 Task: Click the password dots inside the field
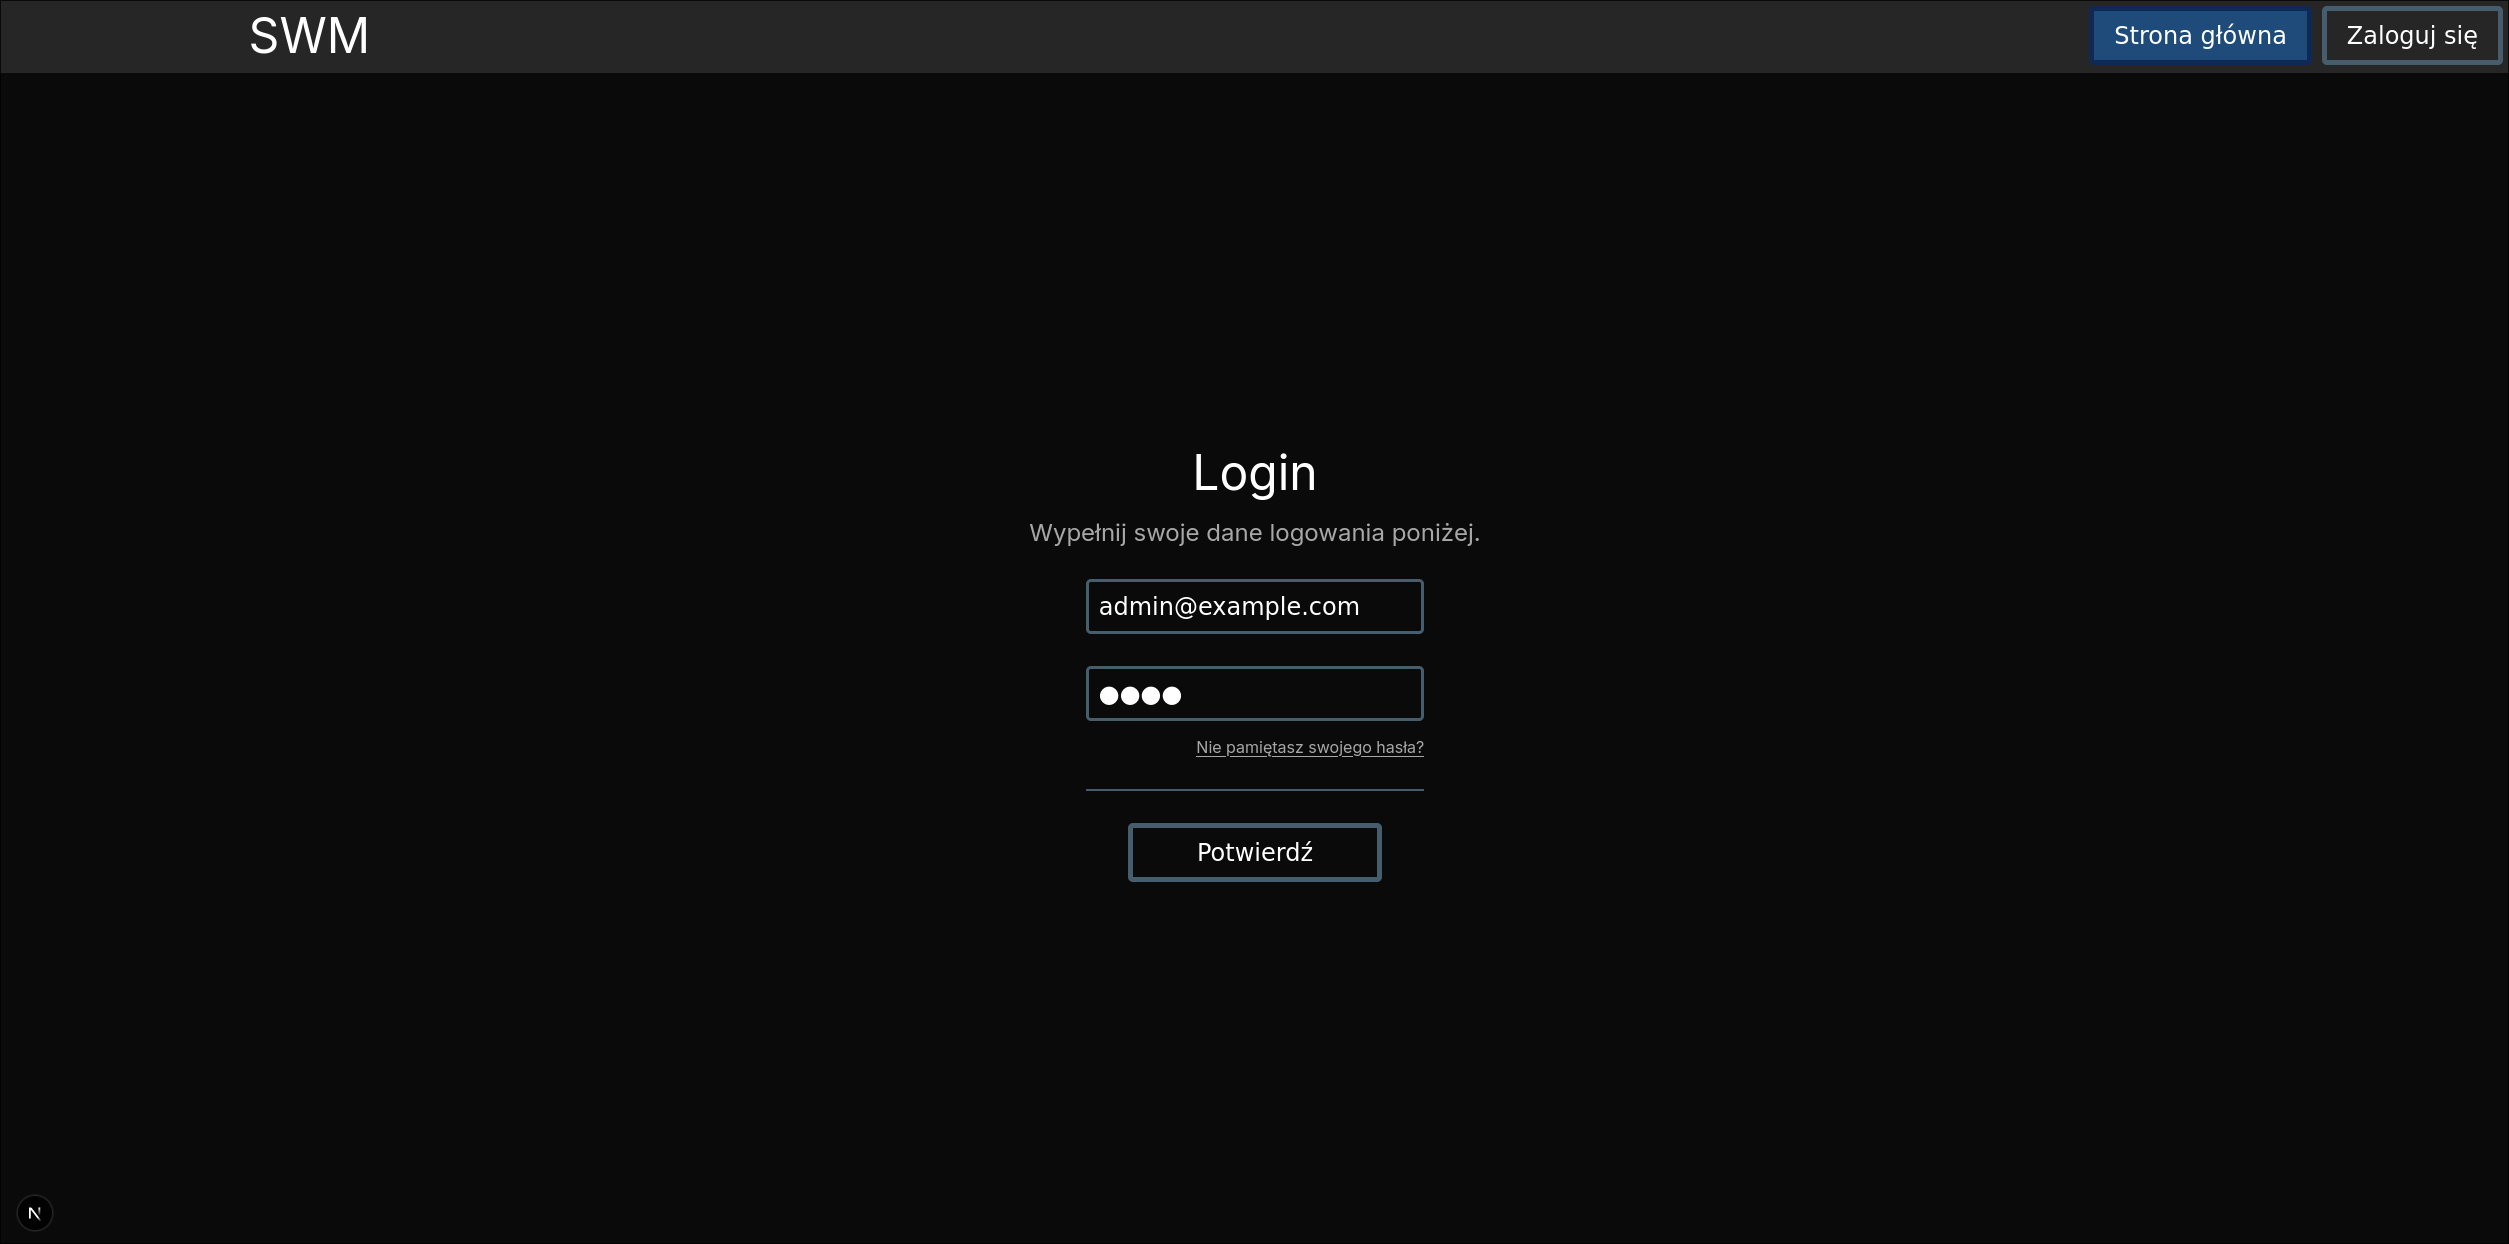pos(1140,695)
